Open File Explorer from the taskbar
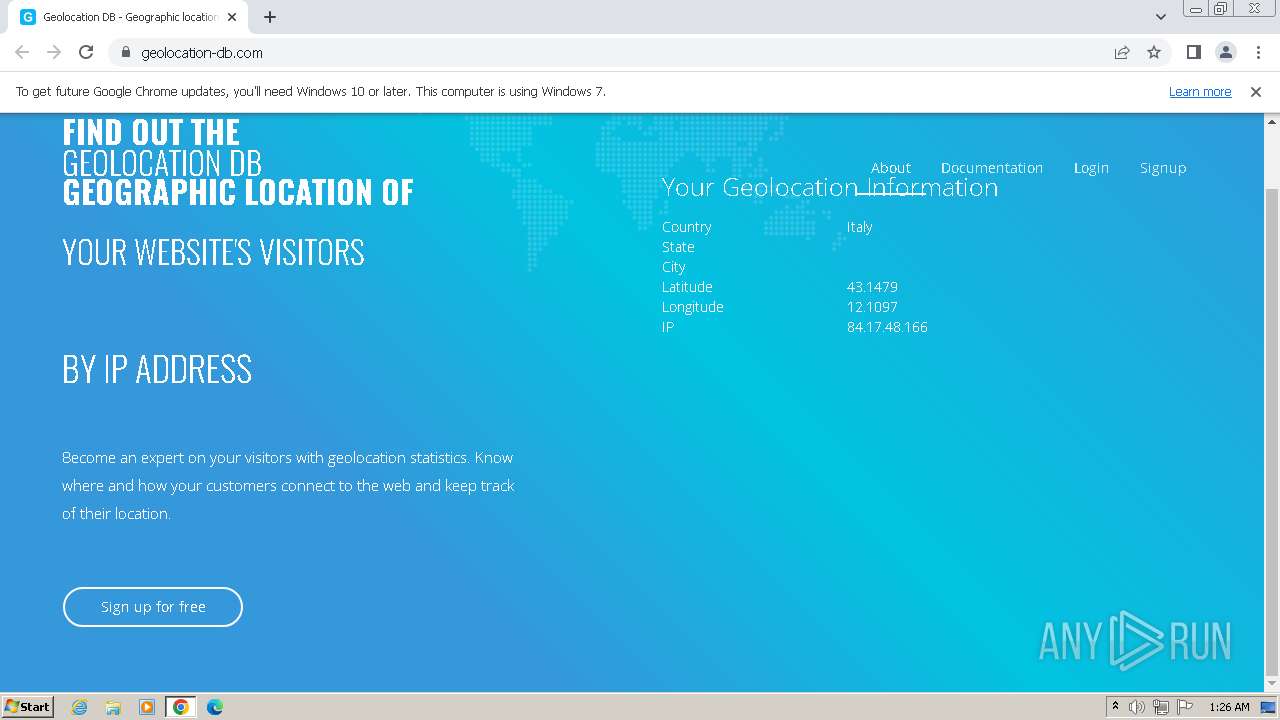Screen dimensions: 1280x720 click(113, 707)
